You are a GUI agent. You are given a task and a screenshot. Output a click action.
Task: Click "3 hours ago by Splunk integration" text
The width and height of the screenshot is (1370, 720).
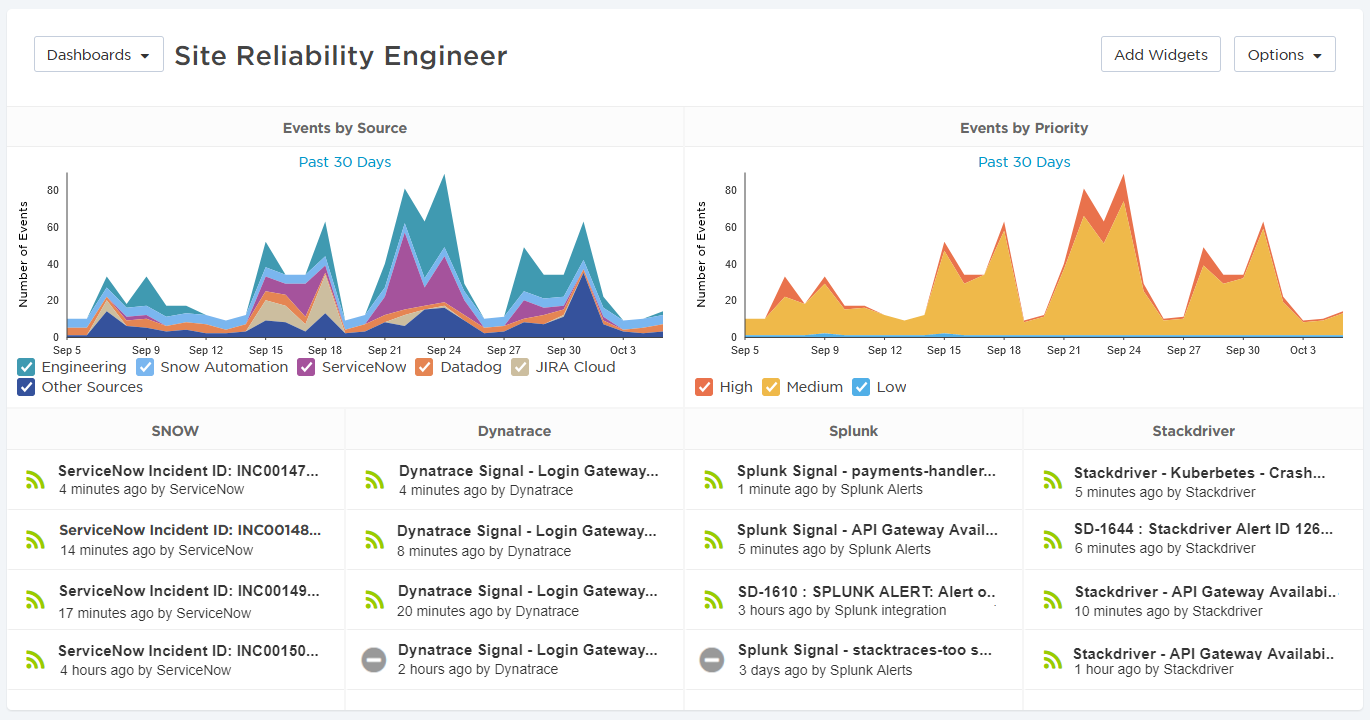click(842, 610)
